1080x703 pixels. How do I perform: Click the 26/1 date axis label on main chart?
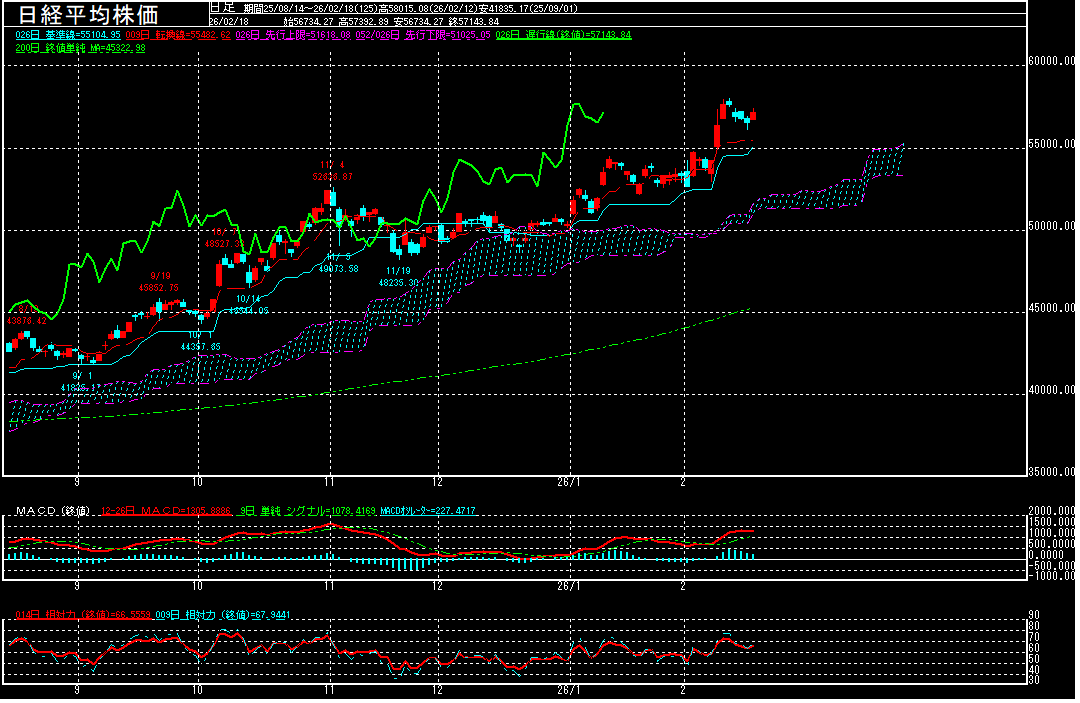click(x=568, y=481)
